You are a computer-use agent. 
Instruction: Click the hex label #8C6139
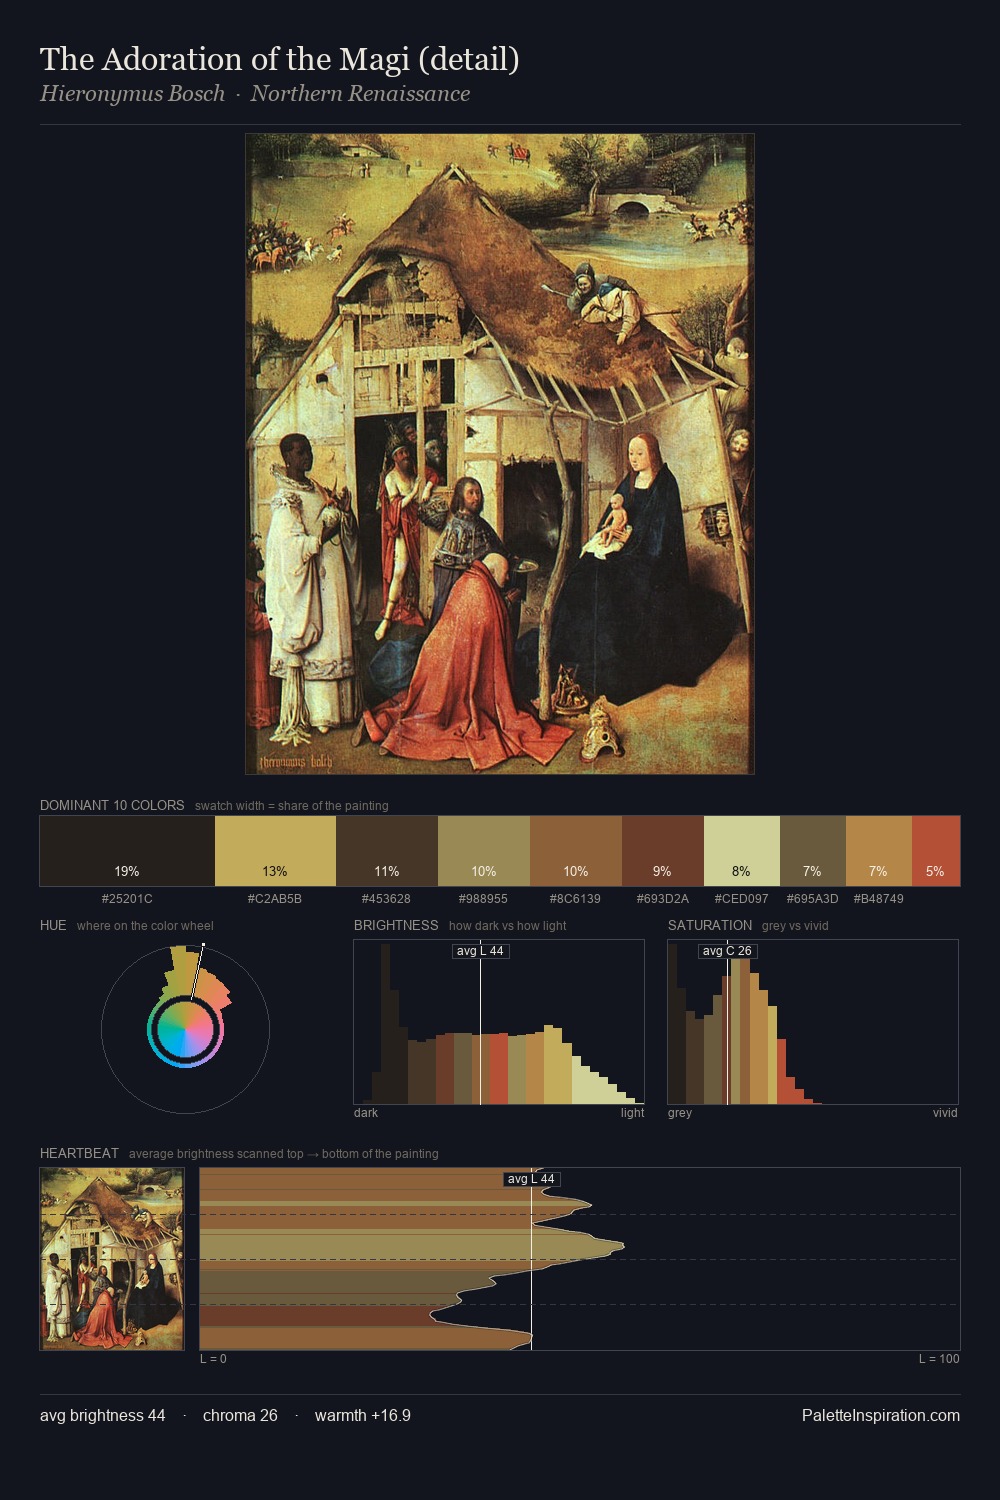(575, 899)
